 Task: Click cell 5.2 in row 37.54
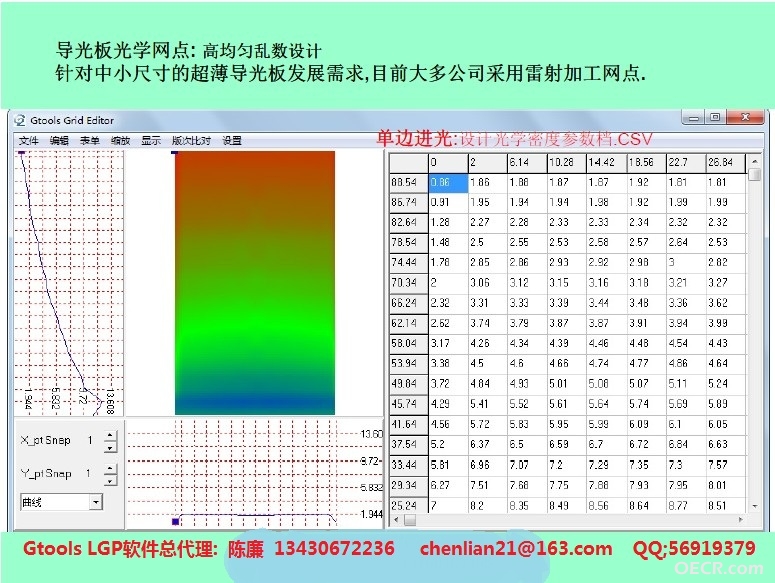point(448,445)
